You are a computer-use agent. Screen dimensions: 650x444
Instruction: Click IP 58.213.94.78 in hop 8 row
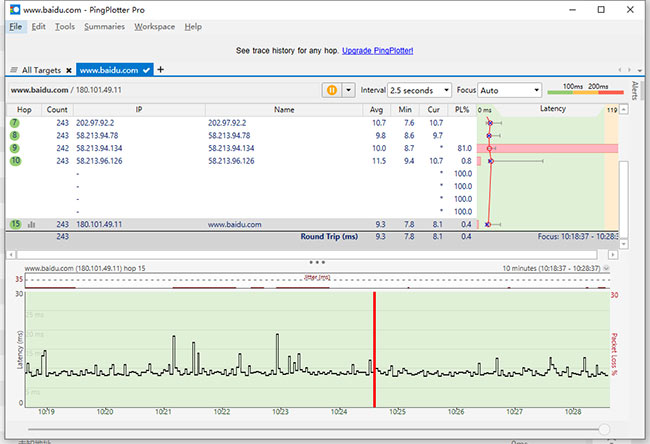pos(97,136)
